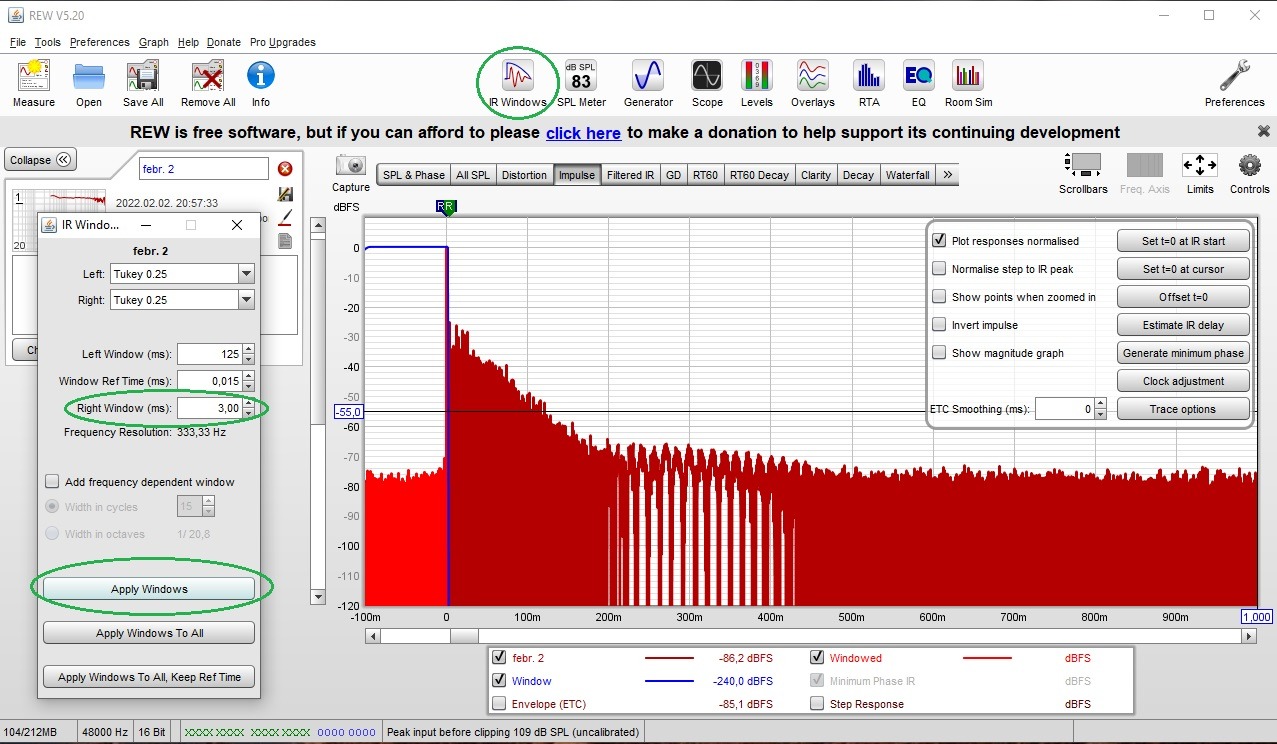Toggle the Windowed trace checkbox

pos(816,658)
